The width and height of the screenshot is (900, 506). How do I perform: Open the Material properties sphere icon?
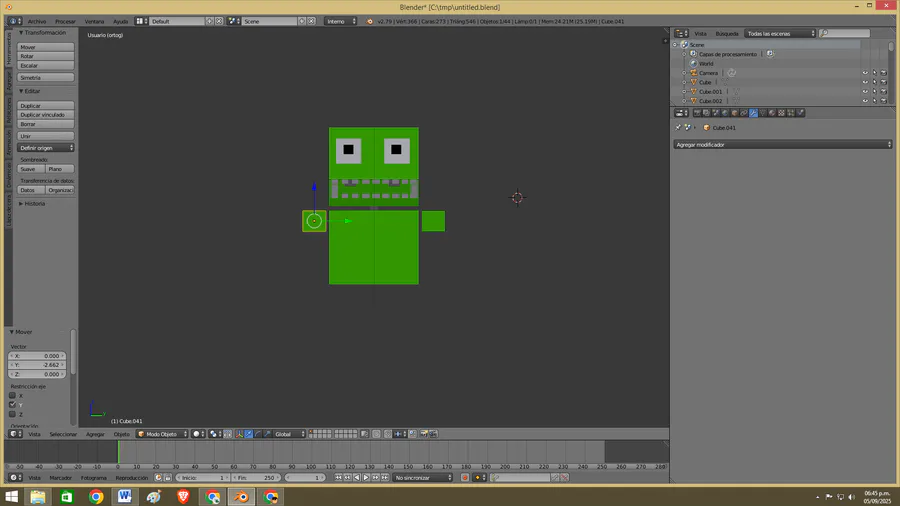[x=772, y=113]
